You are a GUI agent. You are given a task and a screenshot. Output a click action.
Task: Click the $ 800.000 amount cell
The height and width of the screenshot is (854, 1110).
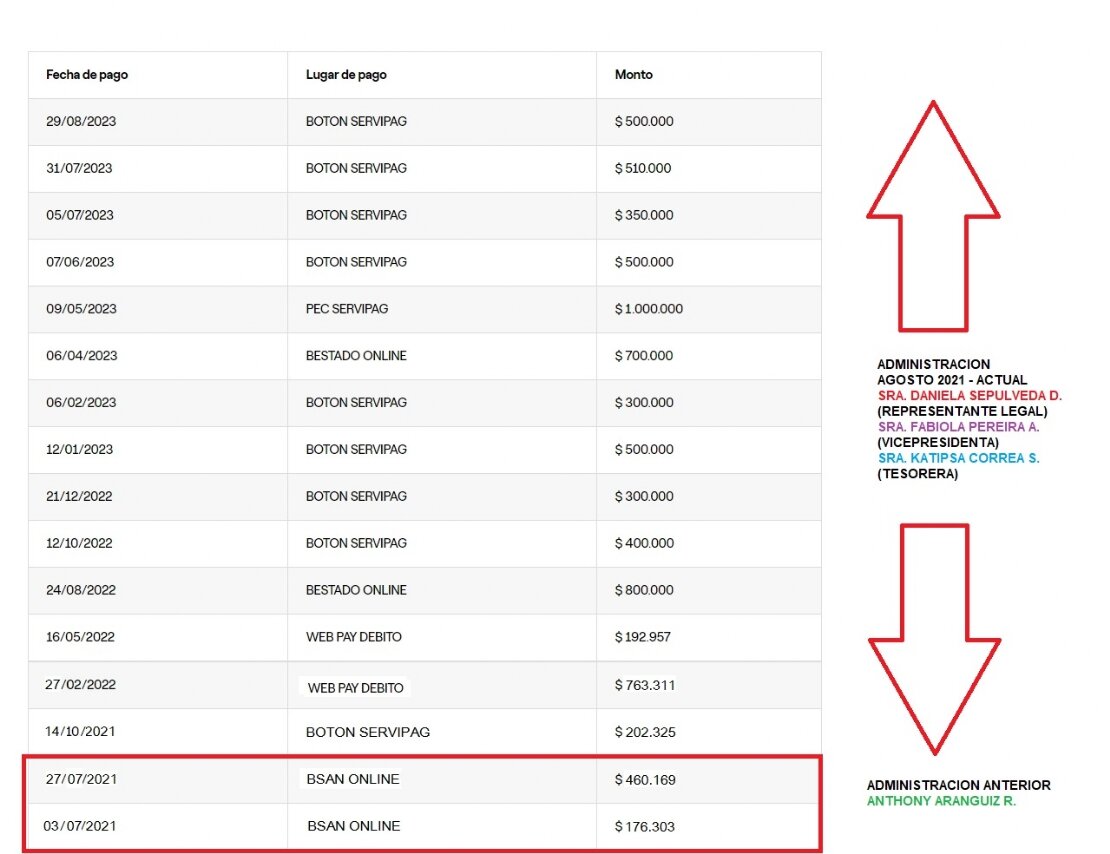pos(644,590)
